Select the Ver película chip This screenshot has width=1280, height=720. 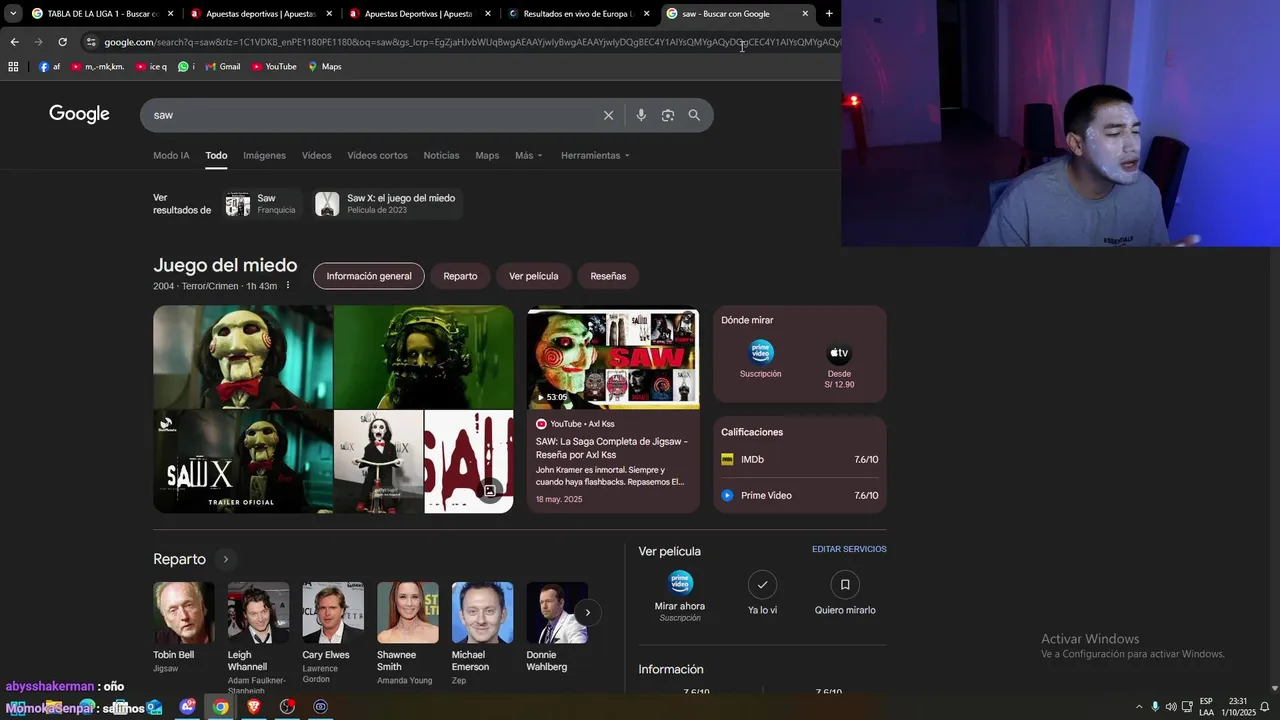coord(533,276)
